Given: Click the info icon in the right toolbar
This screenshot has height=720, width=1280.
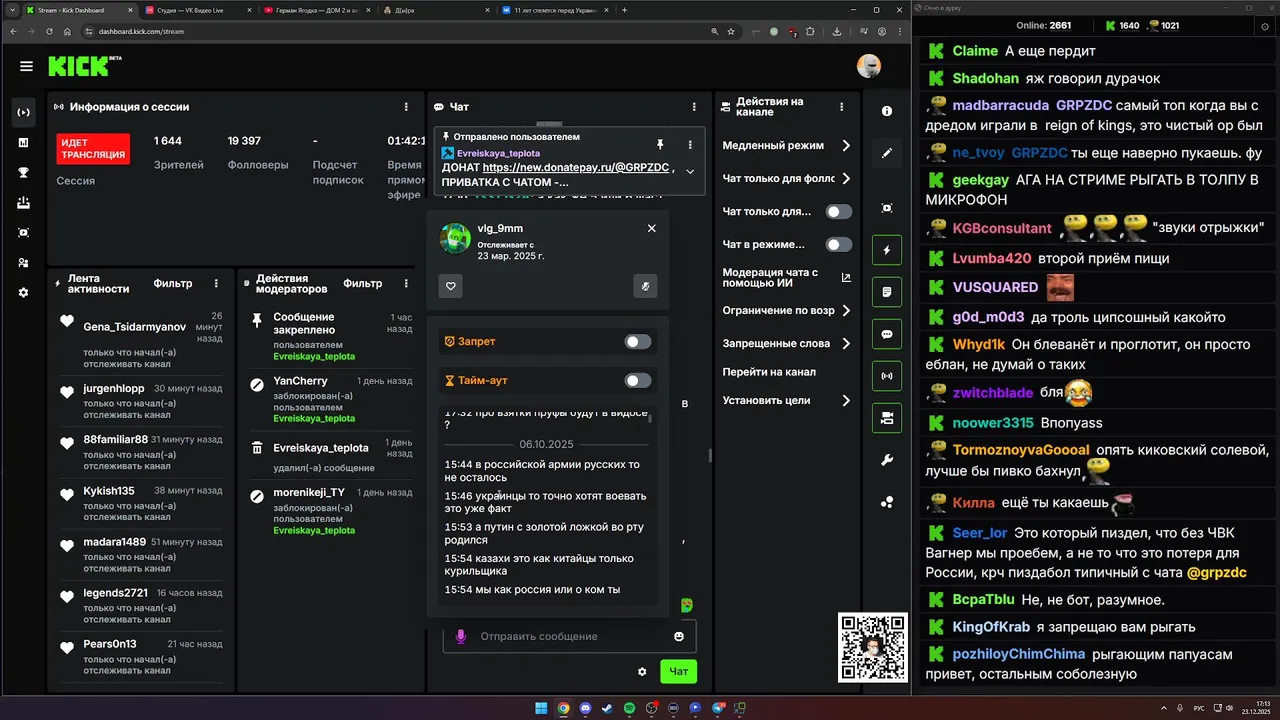Looking at the screenshot, I should click(x=887, y=111).
